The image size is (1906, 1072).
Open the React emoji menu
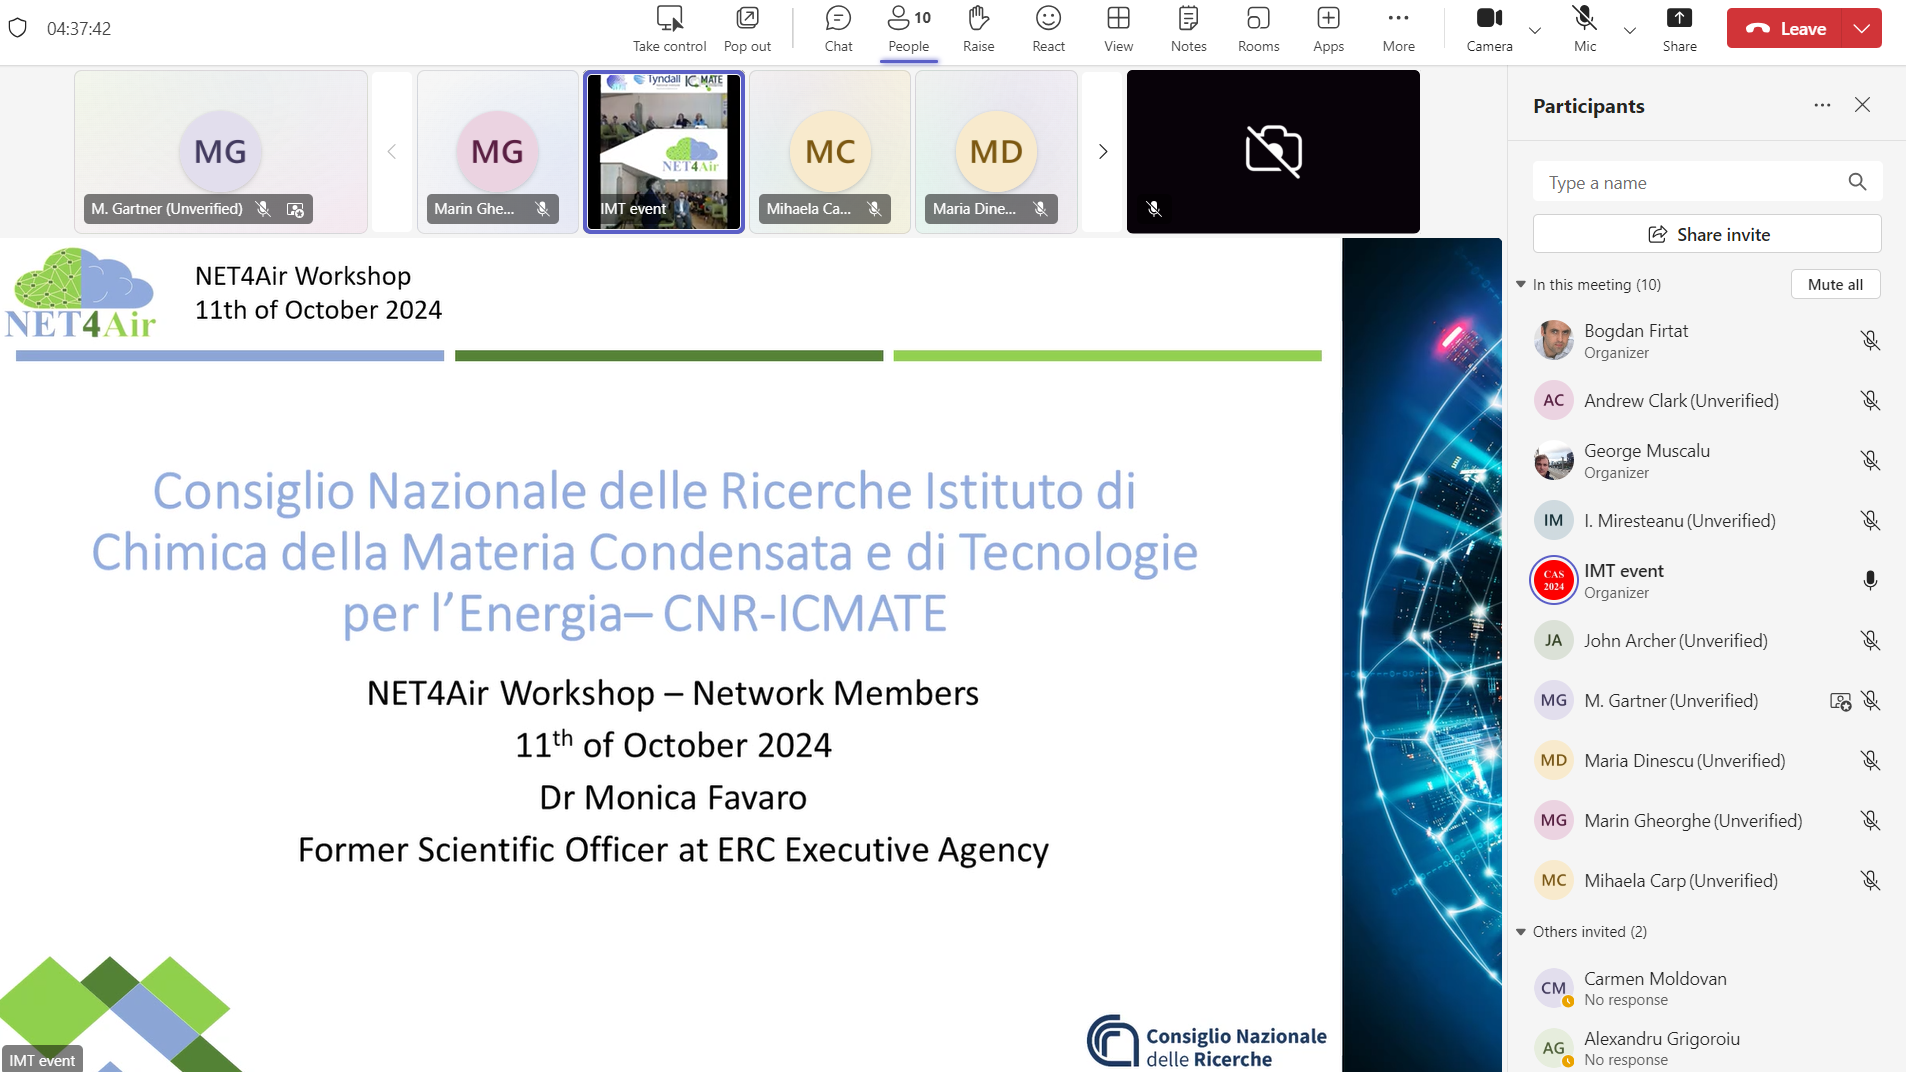click(x=1048, y=29)
